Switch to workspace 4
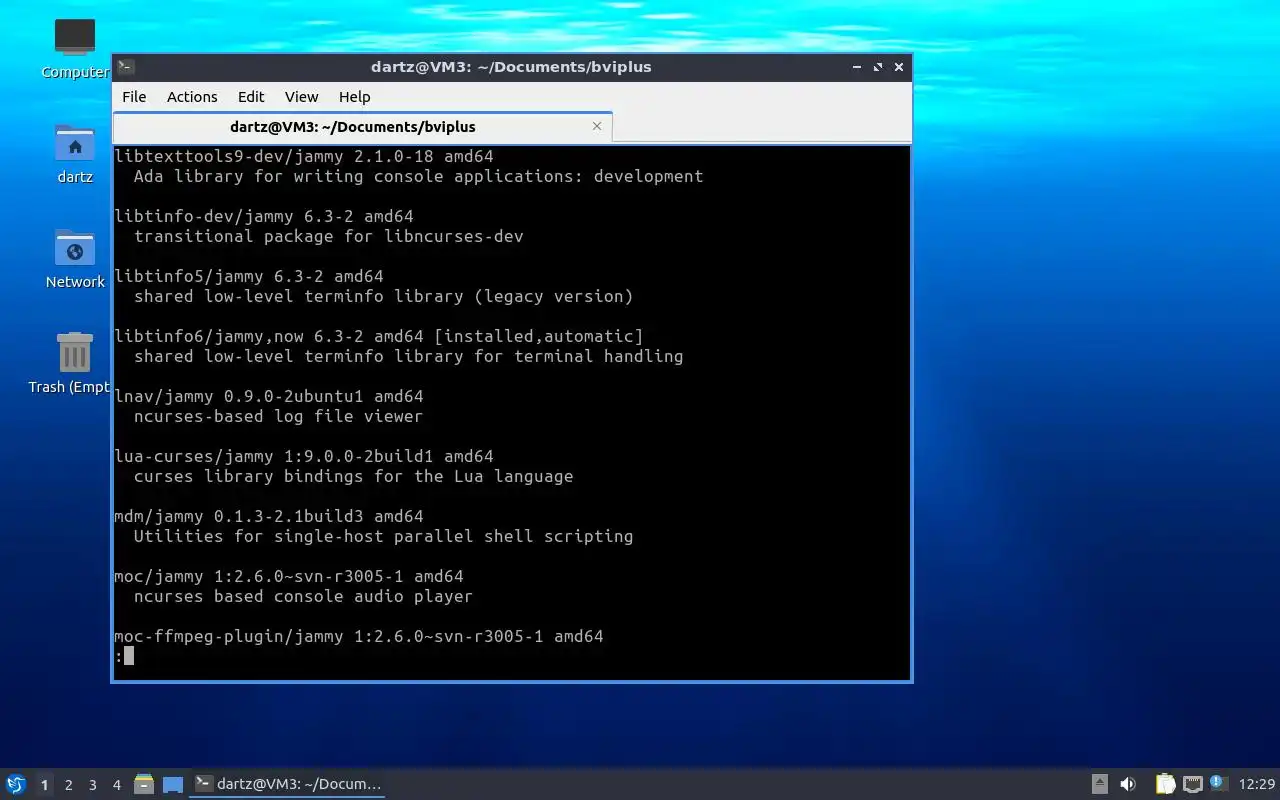1280x800 pixels. 116,785
